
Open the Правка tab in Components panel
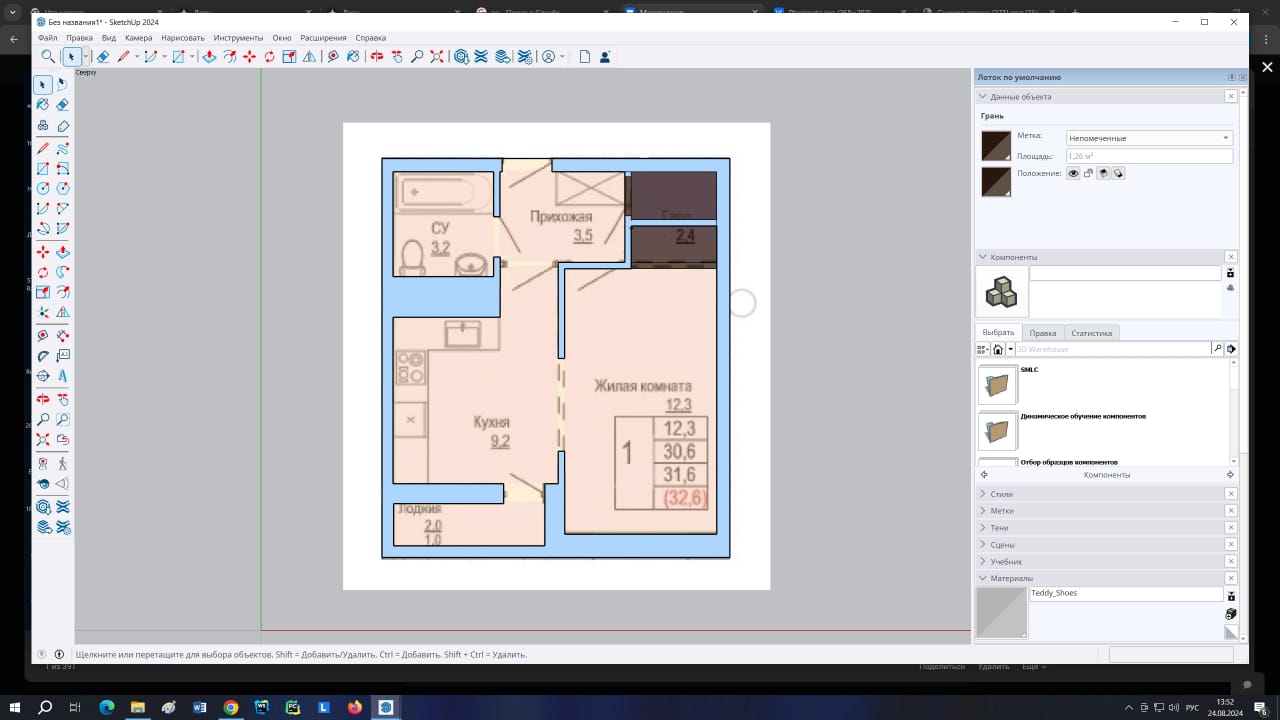1043,333
